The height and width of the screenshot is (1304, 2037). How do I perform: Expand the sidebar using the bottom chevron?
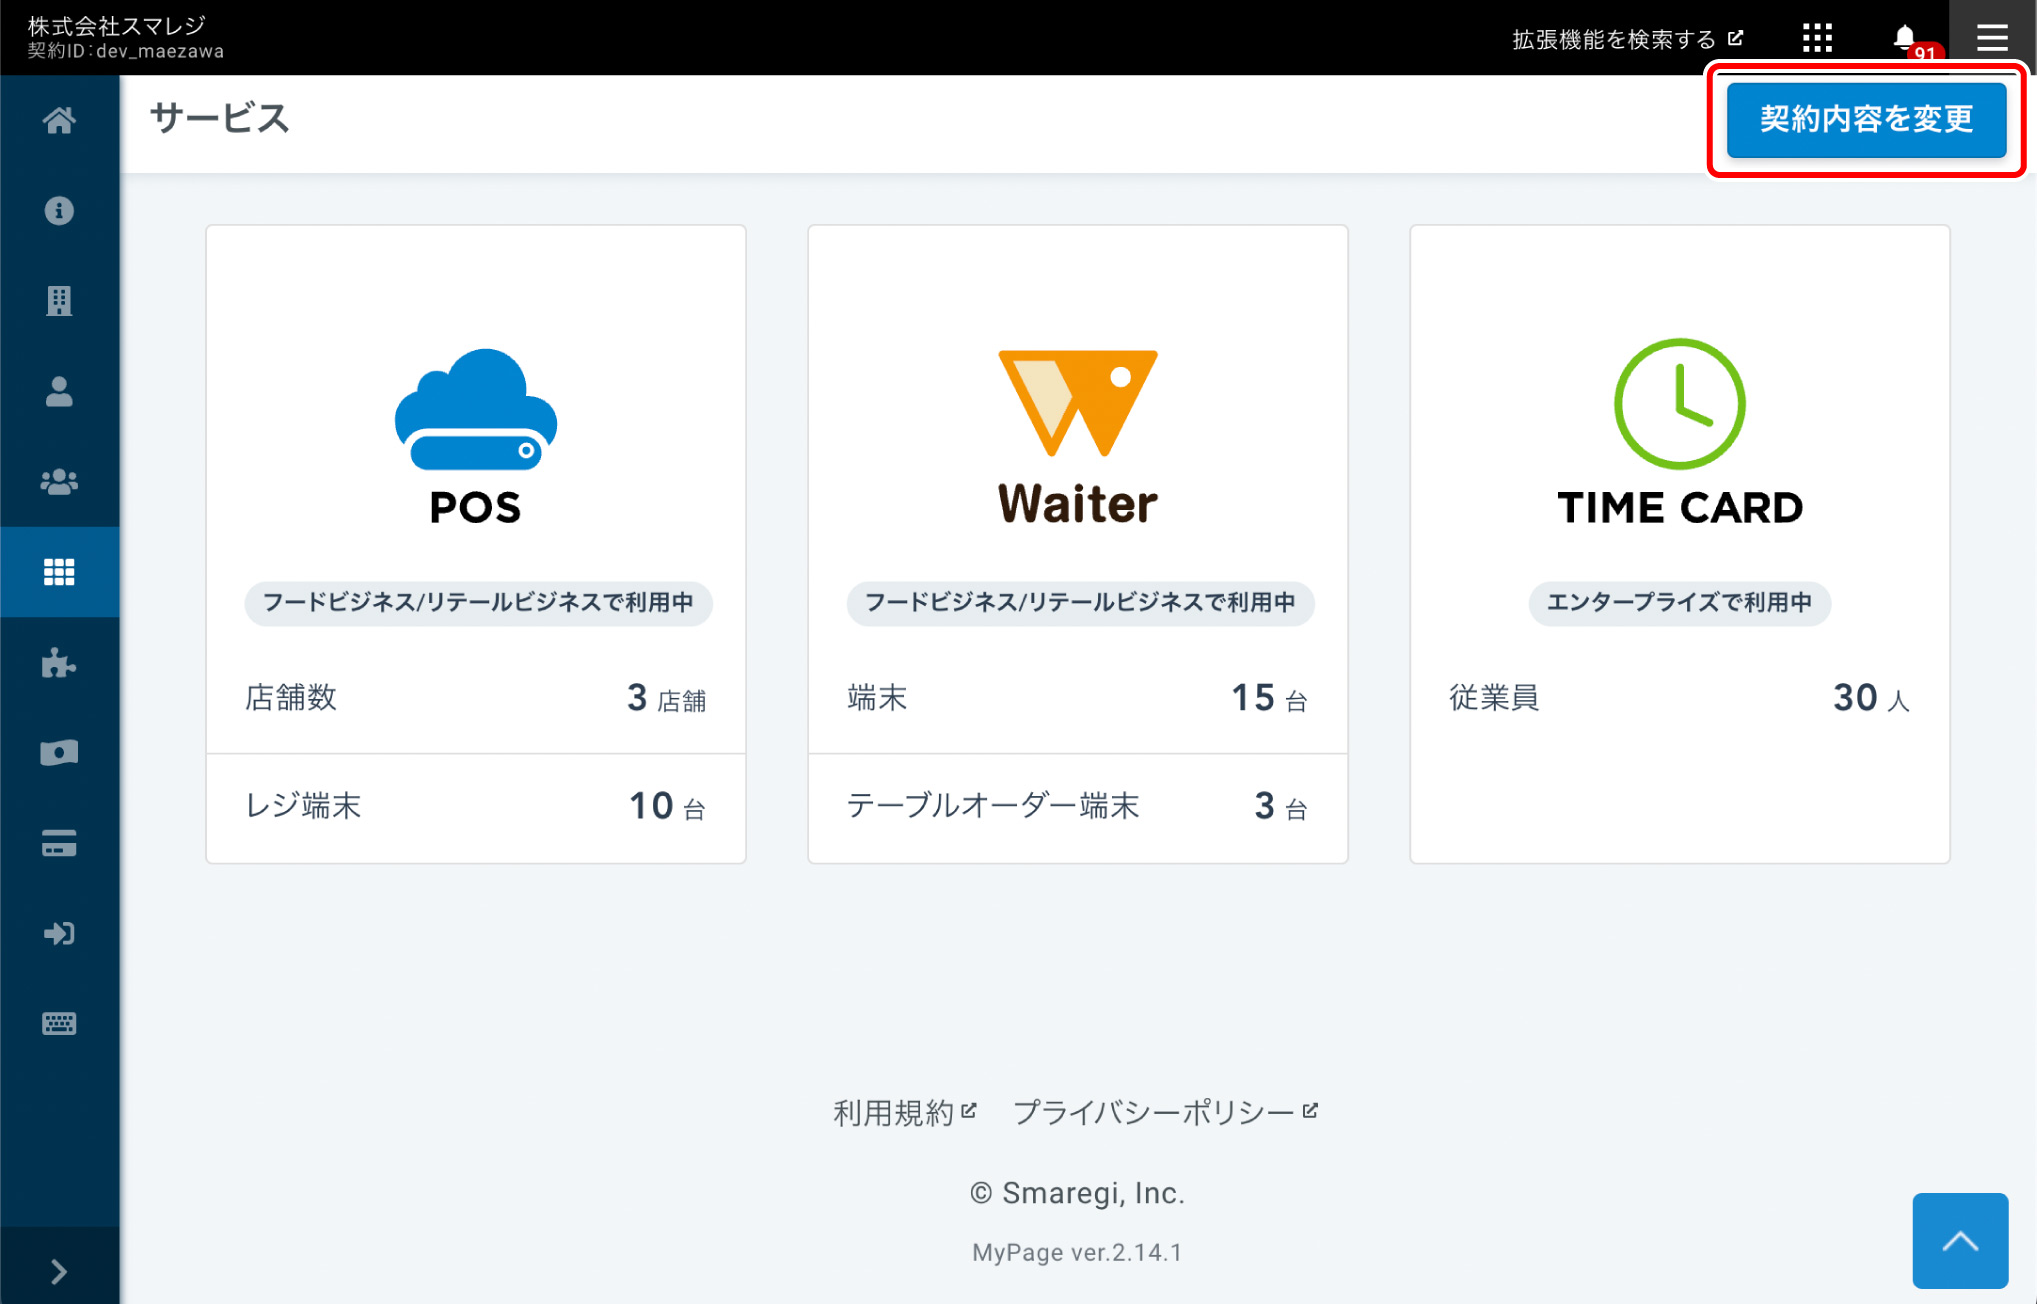pos(59,1271)
